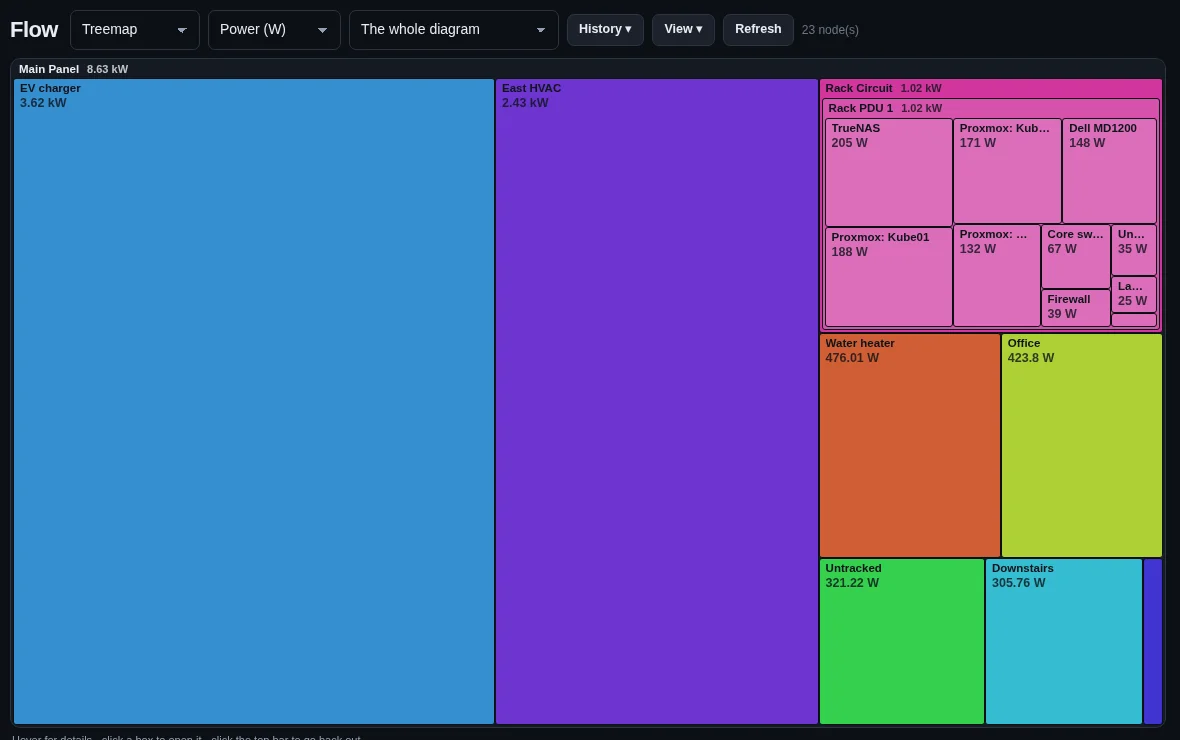Open the Firewall 39 W box
The width and height of the screenshot is (1180, 740).
[1075, 308]
